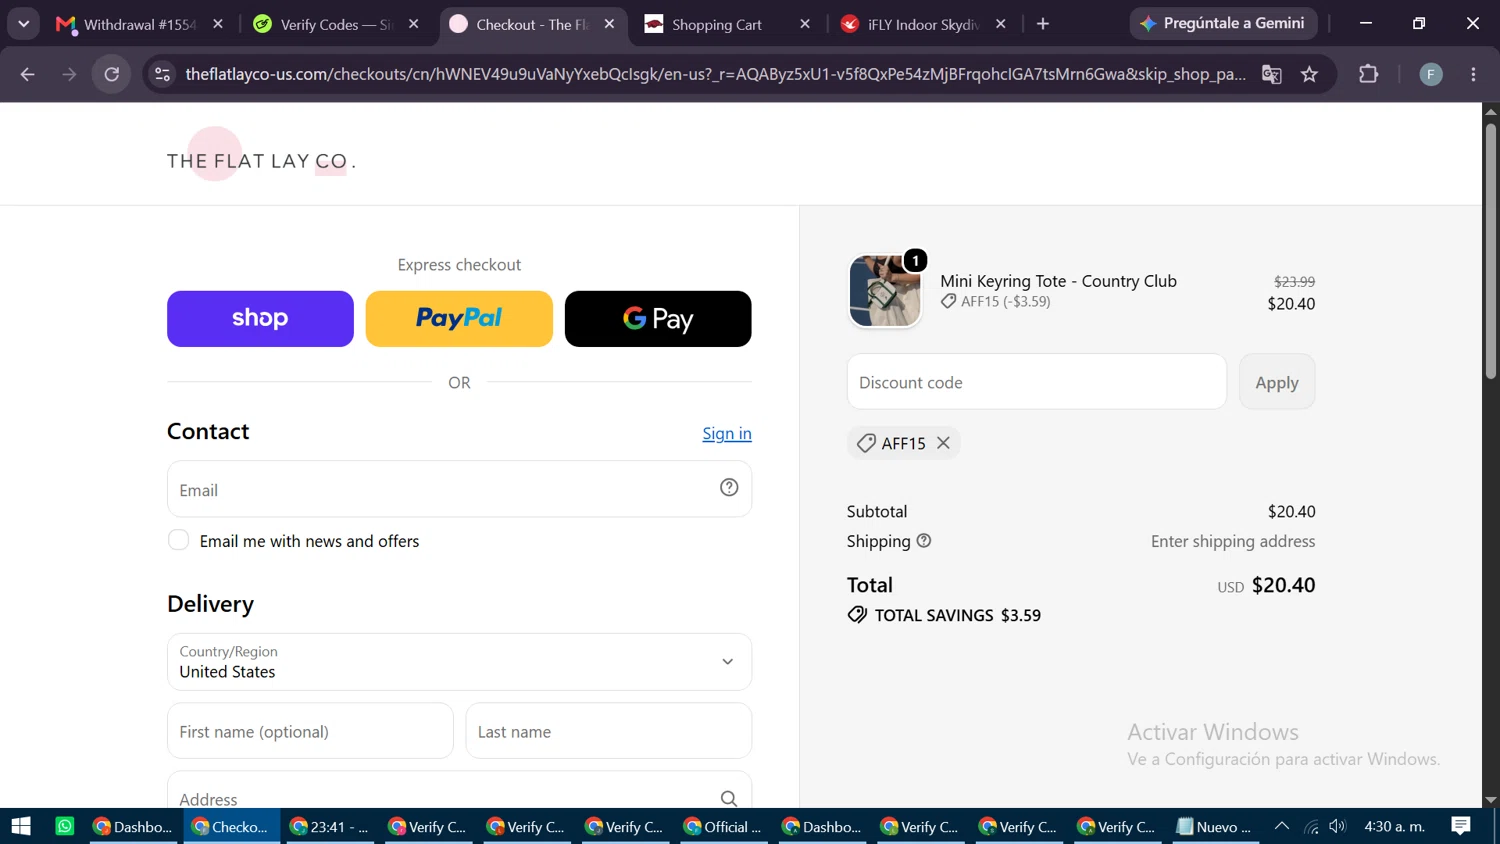The width and height of the screenshot is (1500, 844).
Task: Switch to the Withdrawal Gmail tab
Action: 139,24
